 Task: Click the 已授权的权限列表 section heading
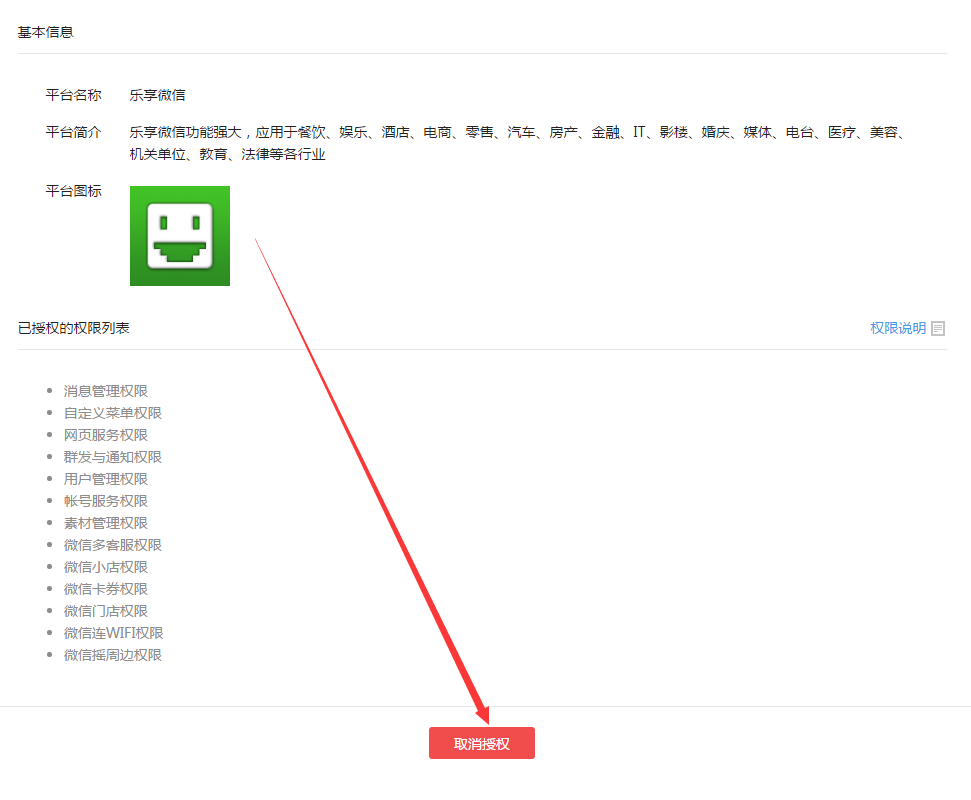click(74, 328)
